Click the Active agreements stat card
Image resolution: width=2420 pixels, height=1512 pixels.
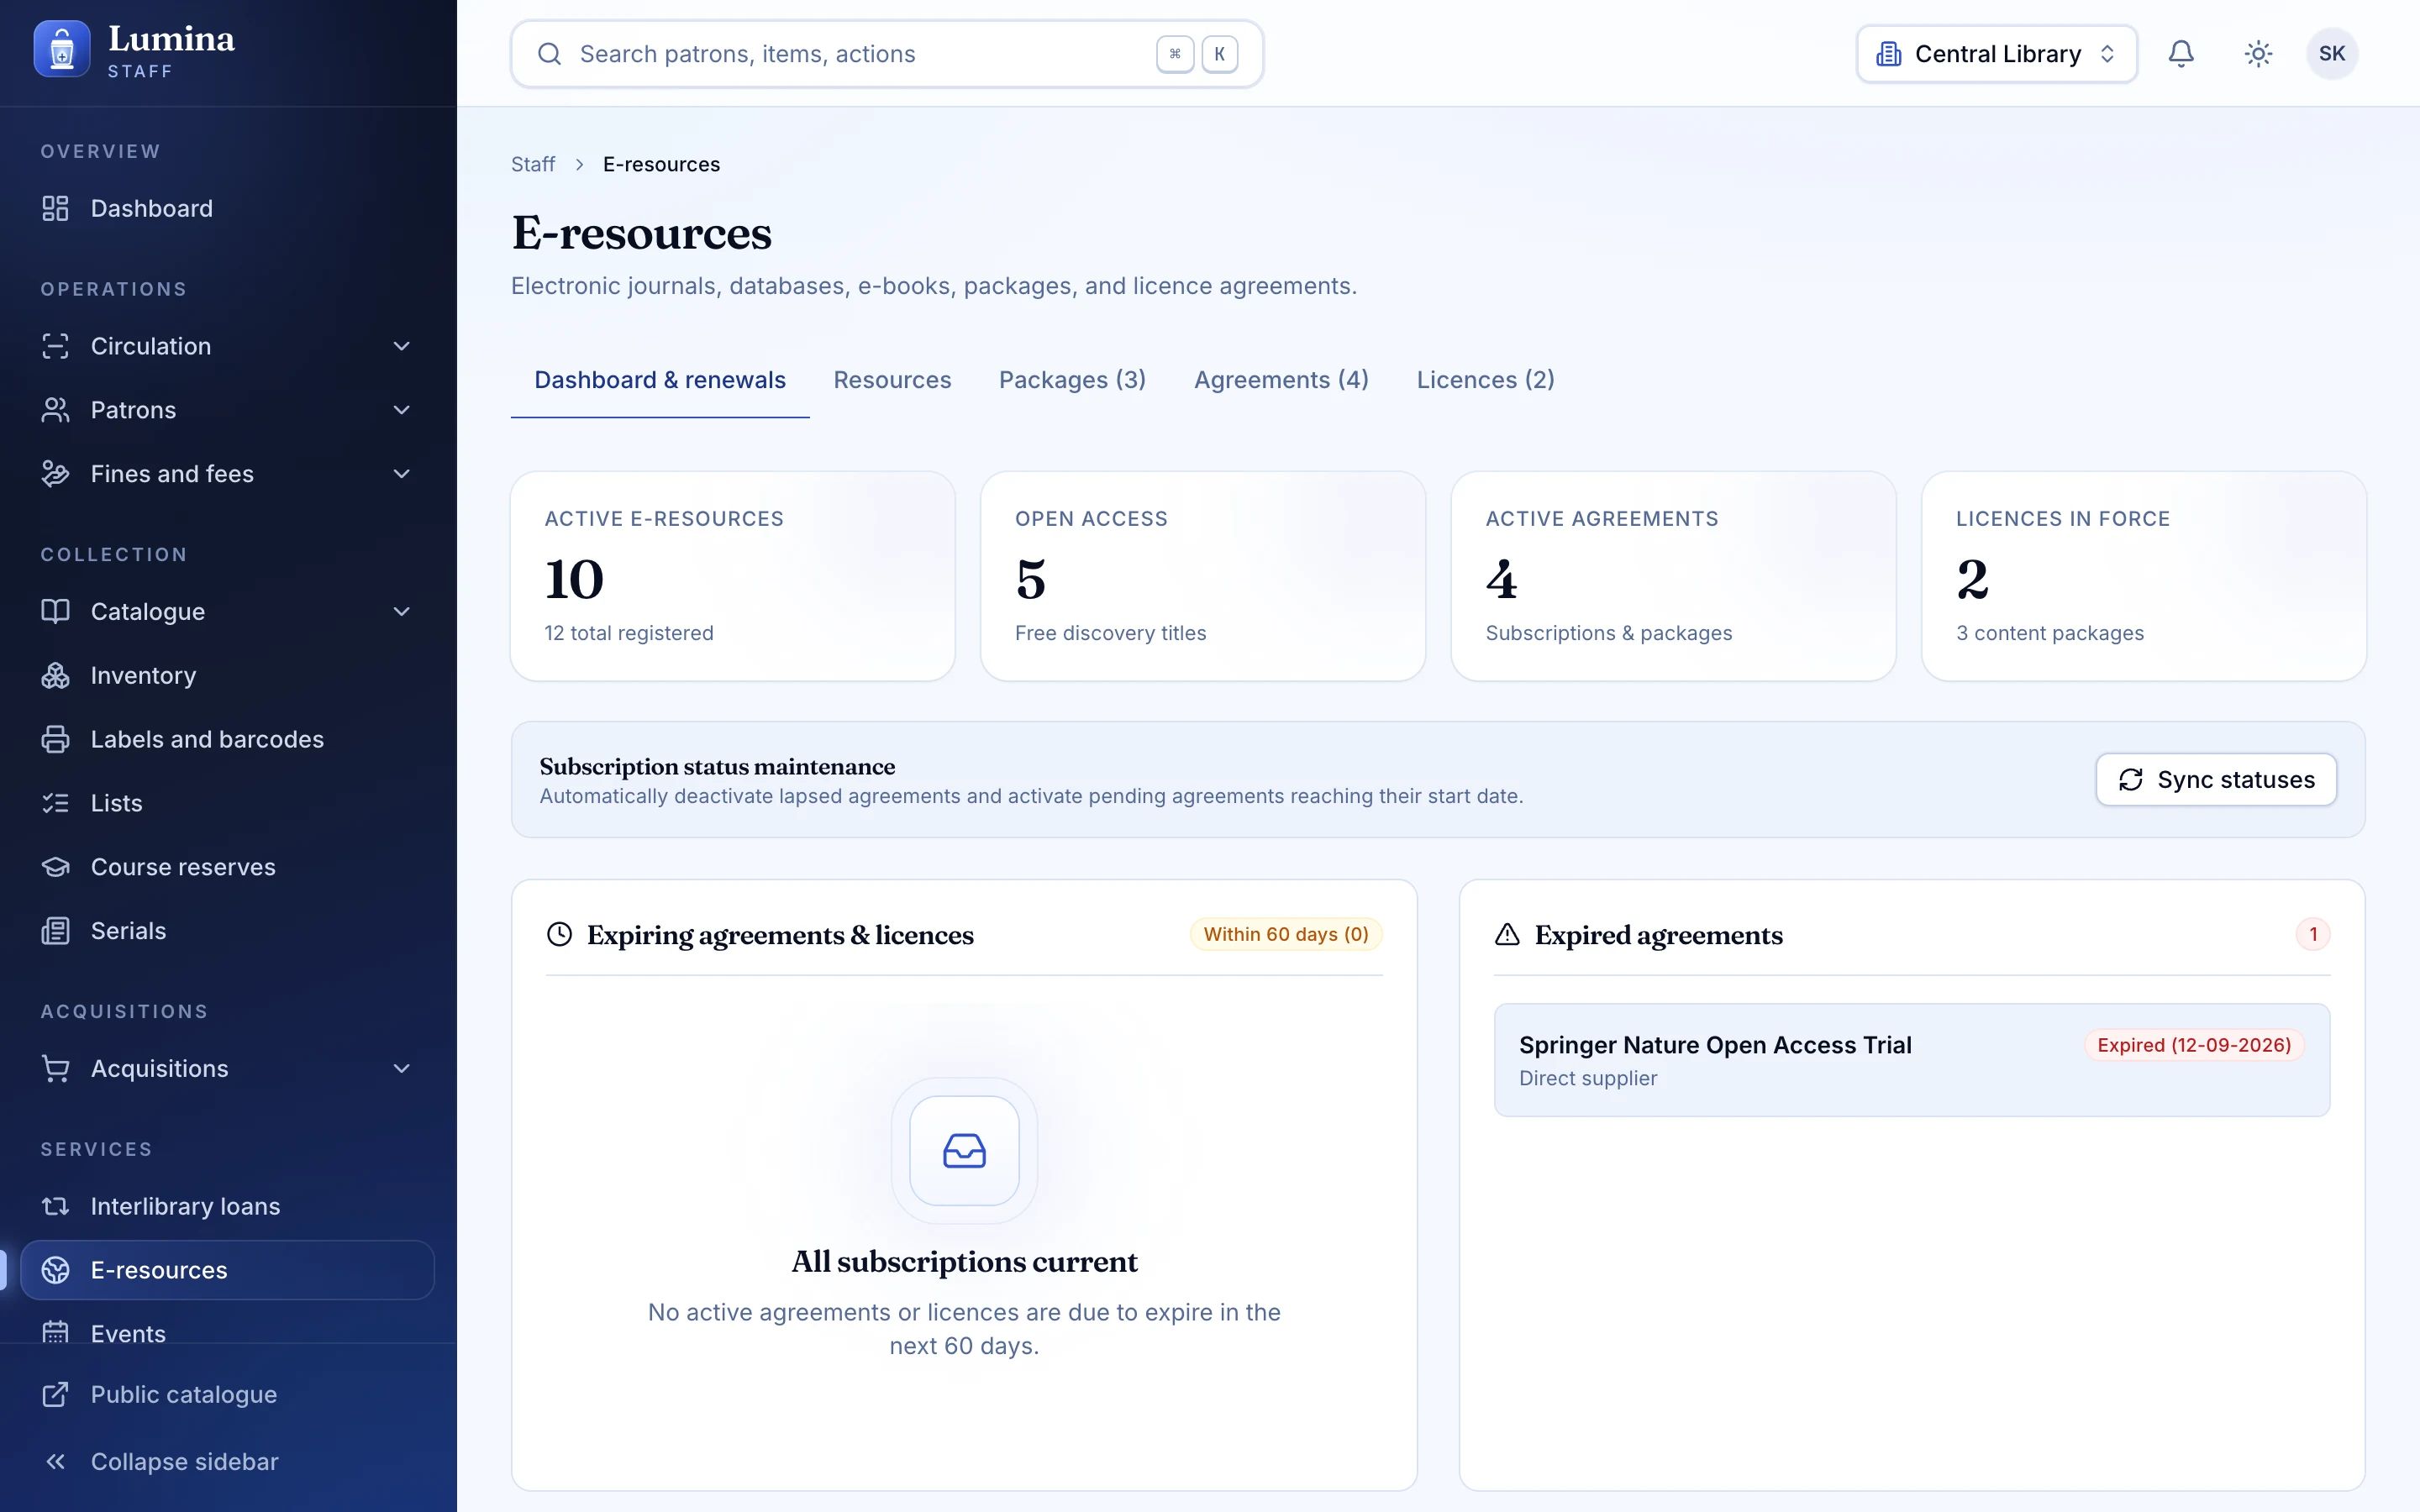tap(1673, 576)
